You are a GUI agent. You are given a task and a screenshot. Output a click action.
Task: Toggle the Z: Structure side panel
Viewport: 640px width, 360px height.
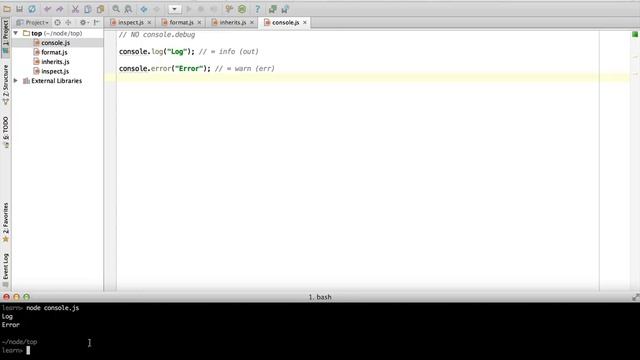pyautogui.click(x=5, y=84)
